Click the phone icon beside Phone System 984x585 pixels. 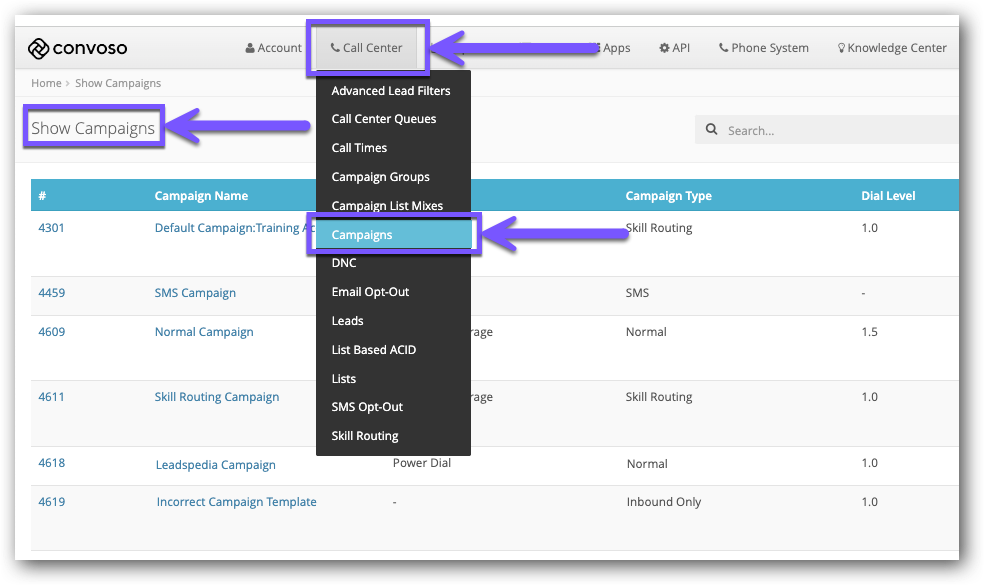pos(723,47)
